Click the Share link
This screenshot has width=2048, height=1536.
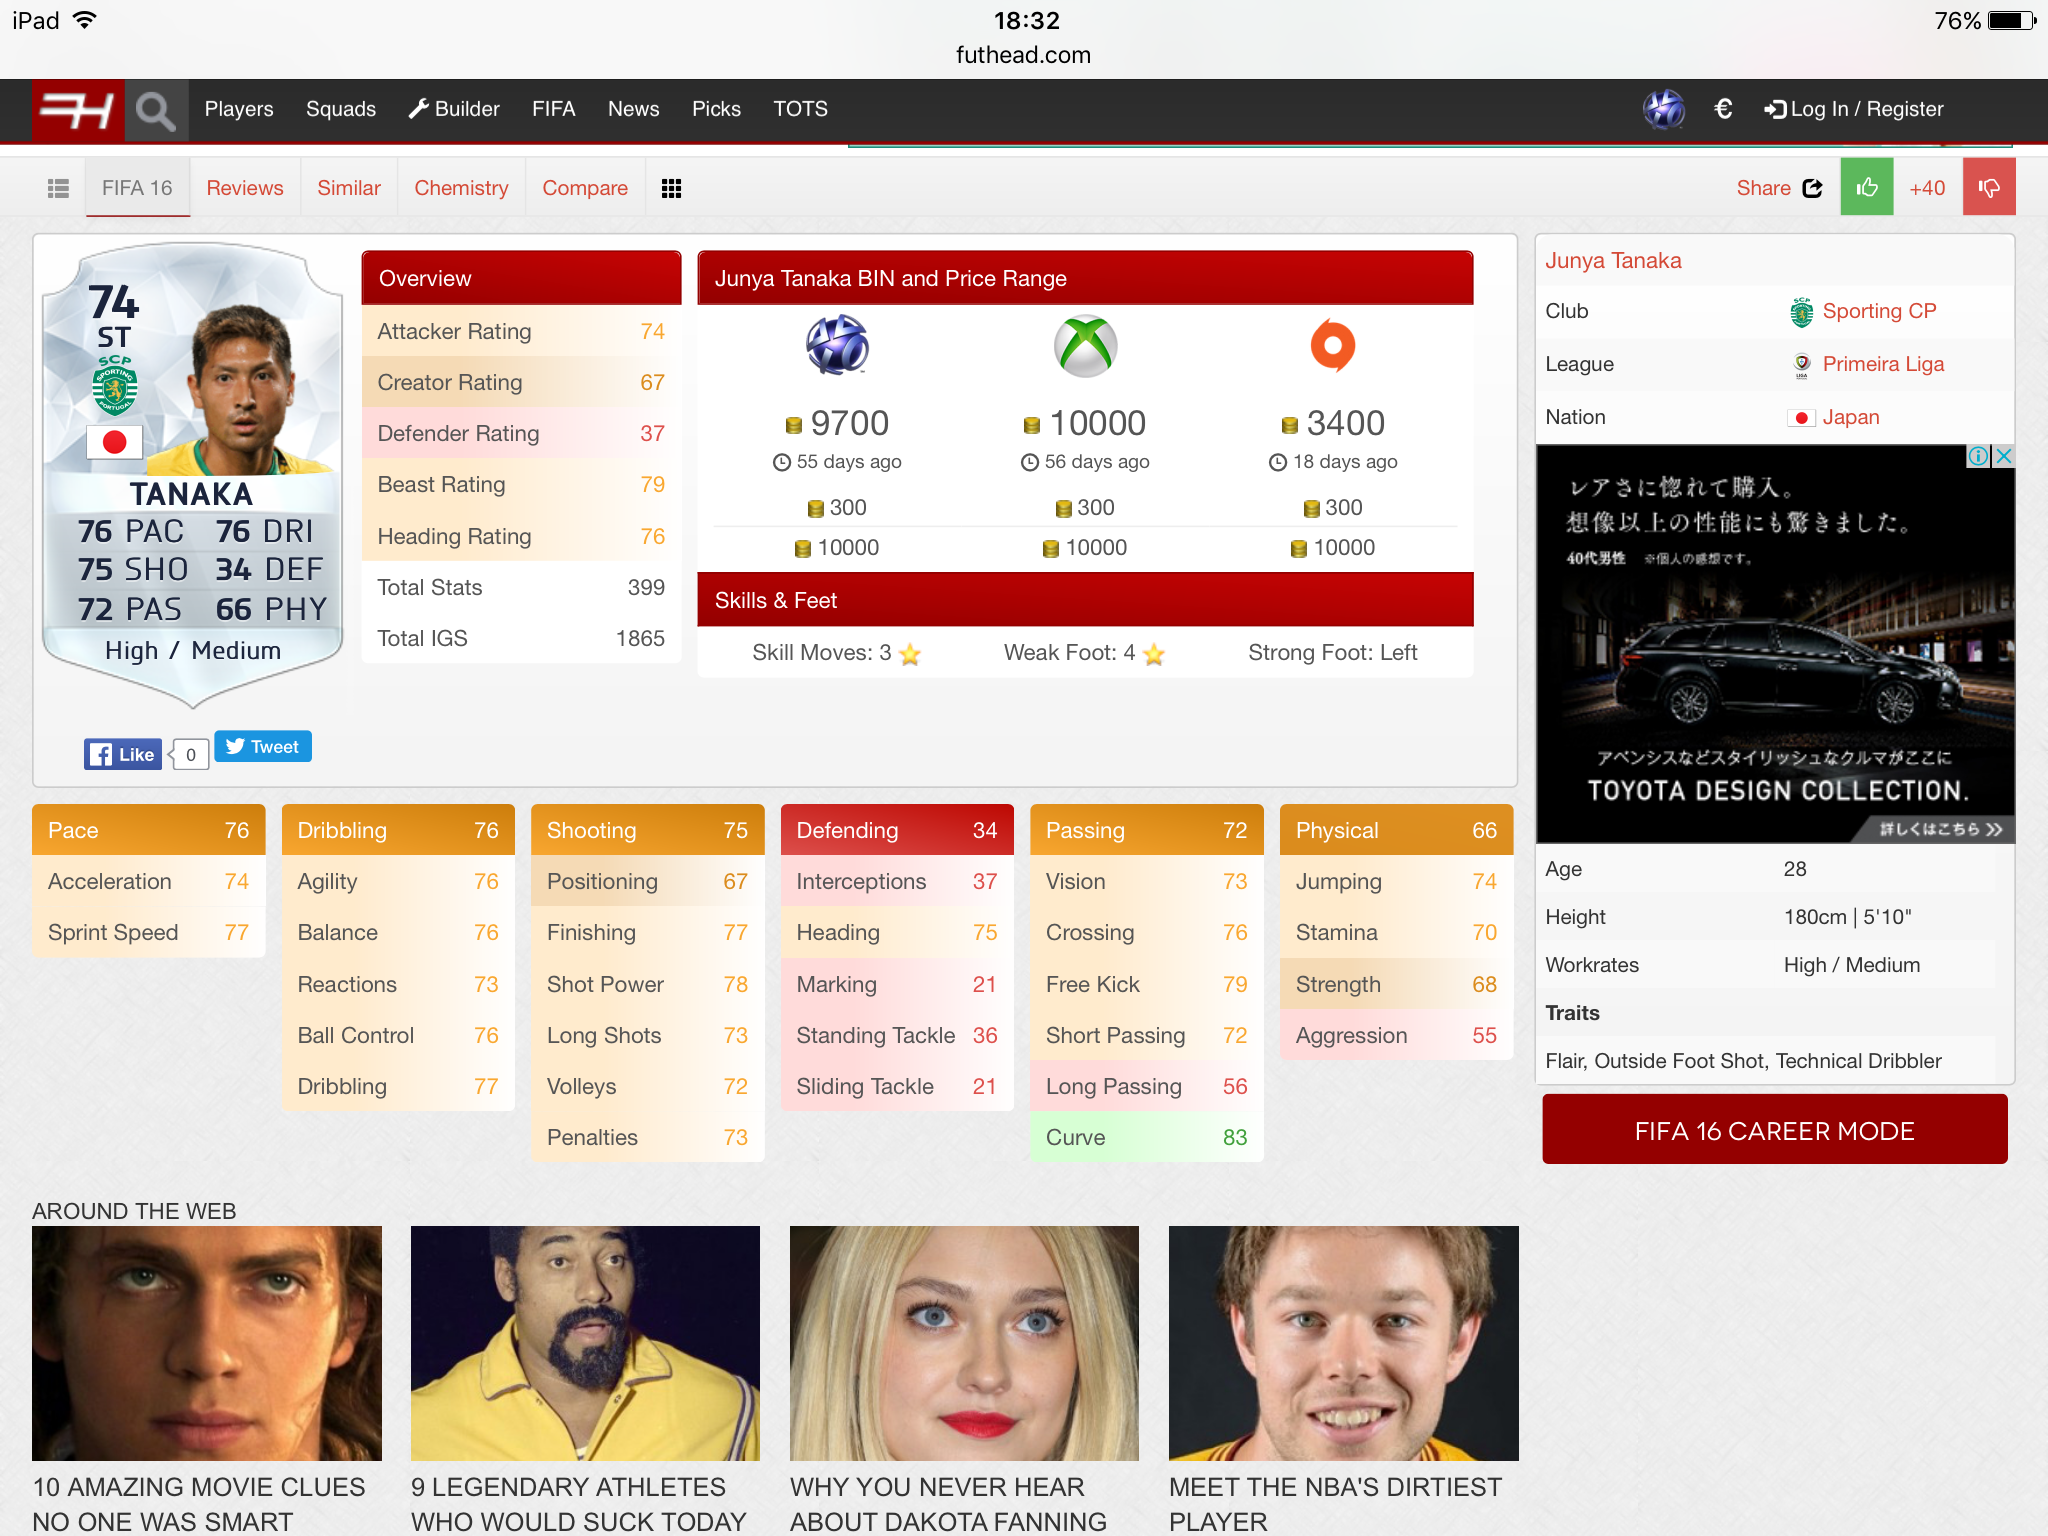pos(1763,188)
